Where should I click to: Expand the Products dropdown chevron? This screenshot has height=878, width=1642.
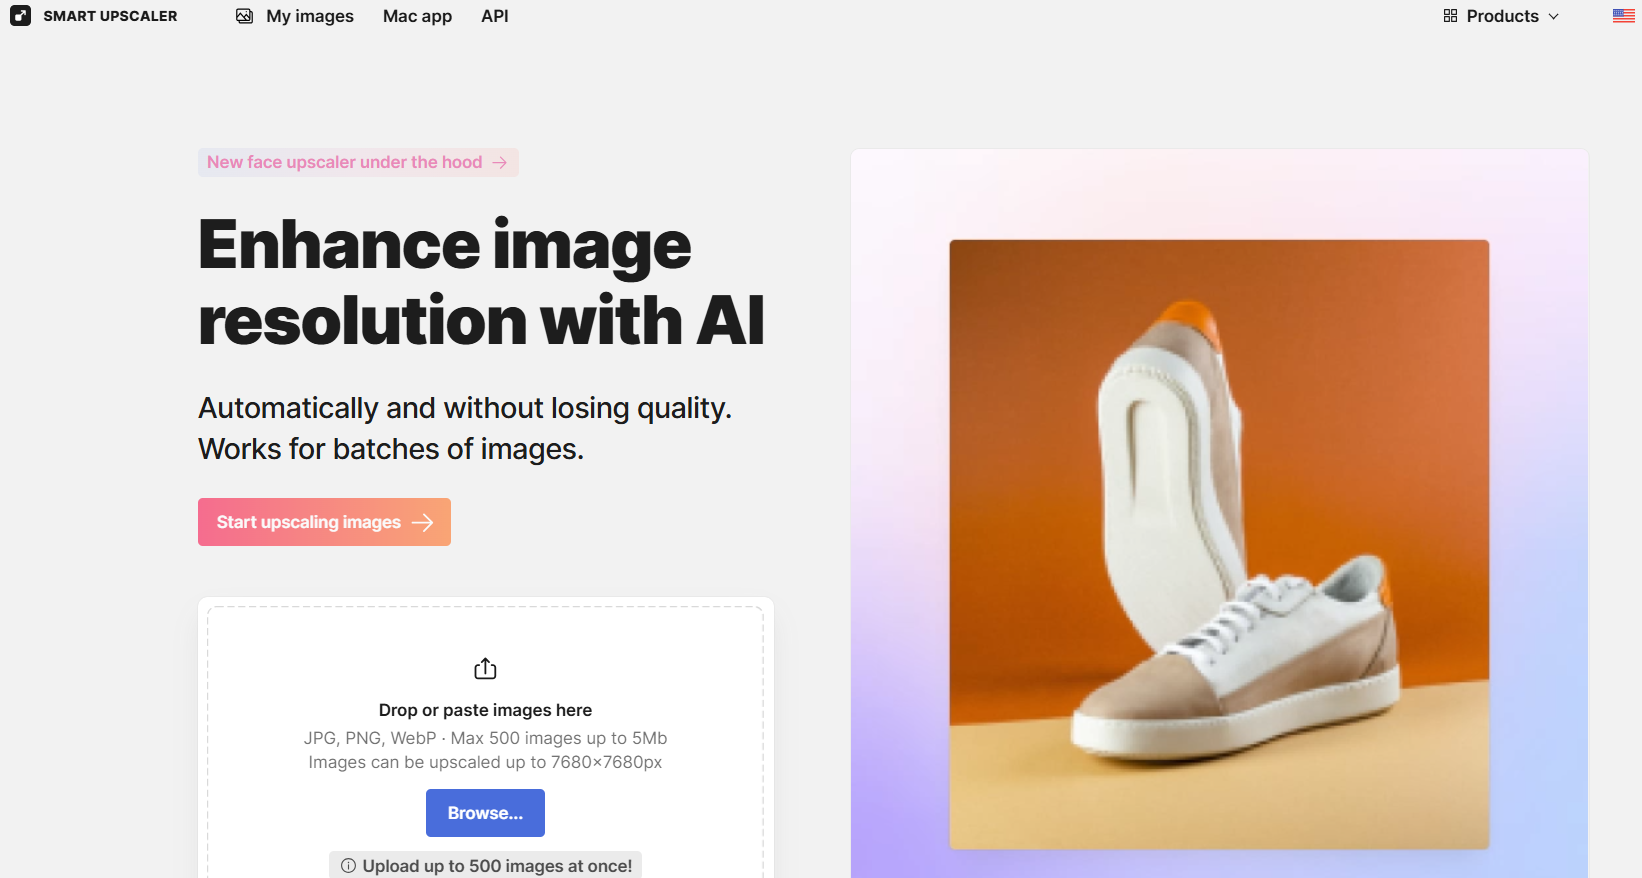pos(1553,17)
